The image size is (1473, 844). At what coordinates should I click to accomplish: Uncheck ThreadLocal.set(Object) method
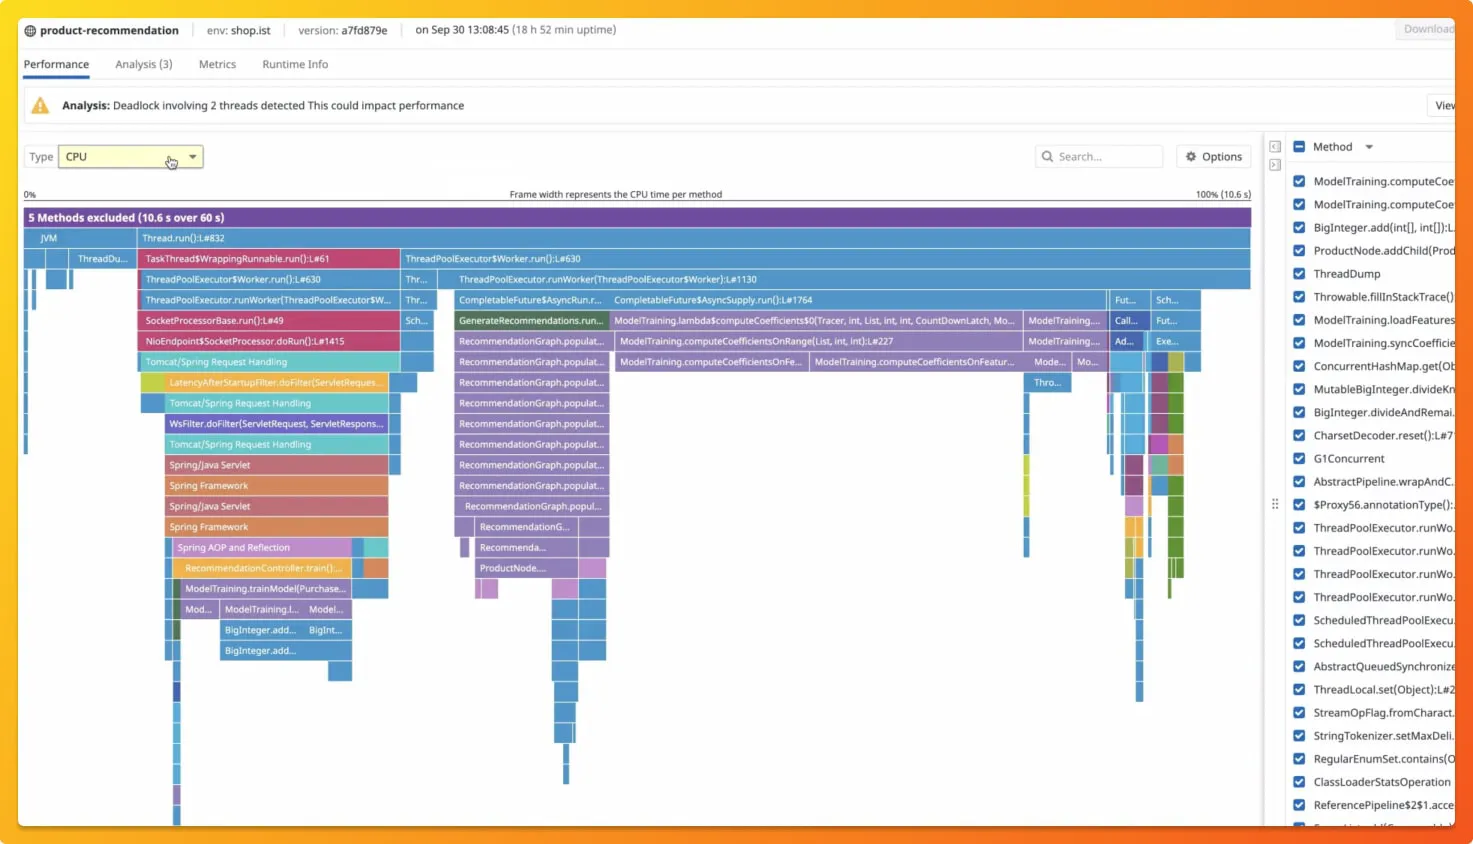point(1299,689)
